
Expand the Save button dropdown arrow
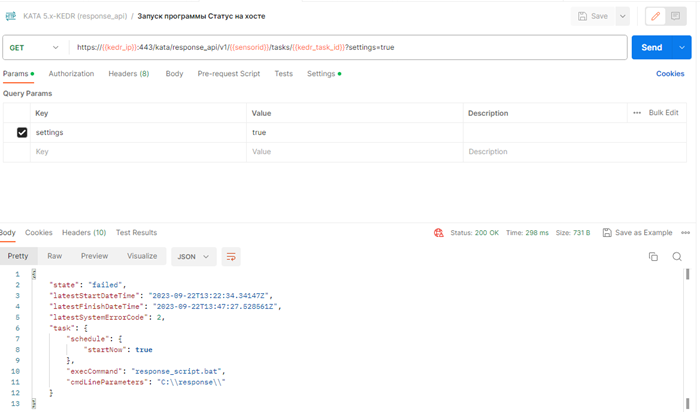(623, 16)
